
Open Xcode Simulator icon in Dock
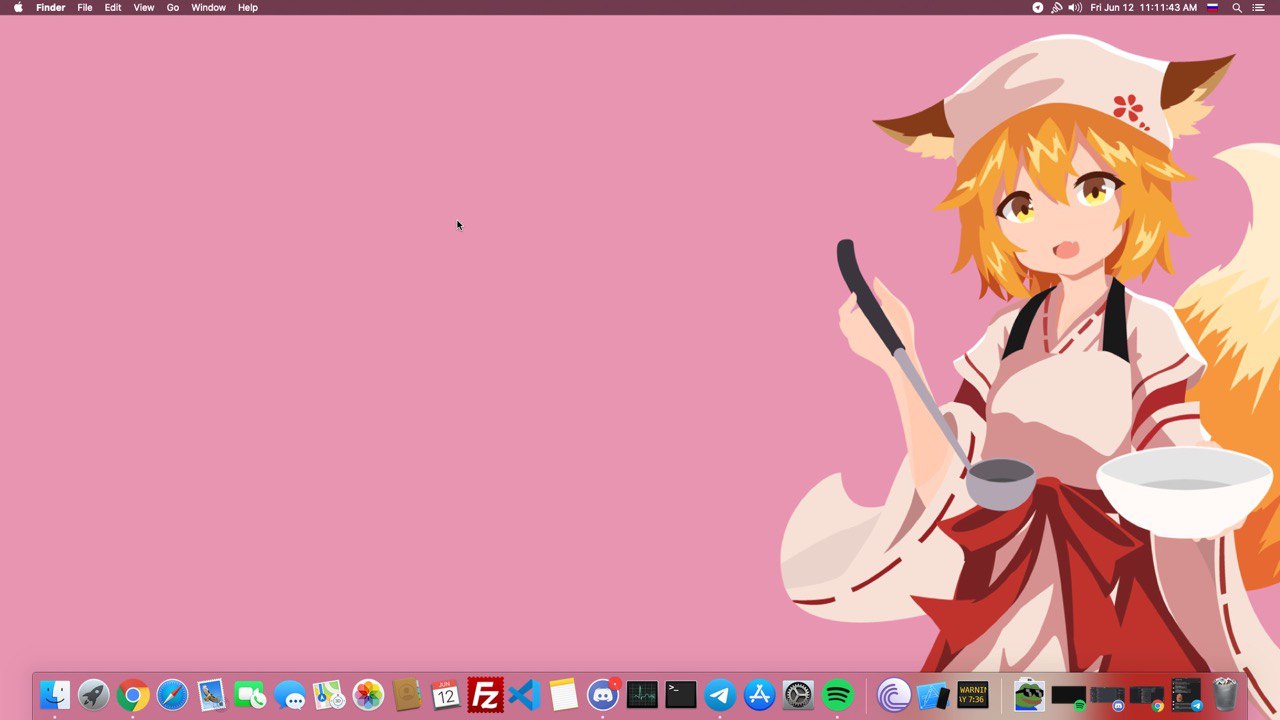933,694
